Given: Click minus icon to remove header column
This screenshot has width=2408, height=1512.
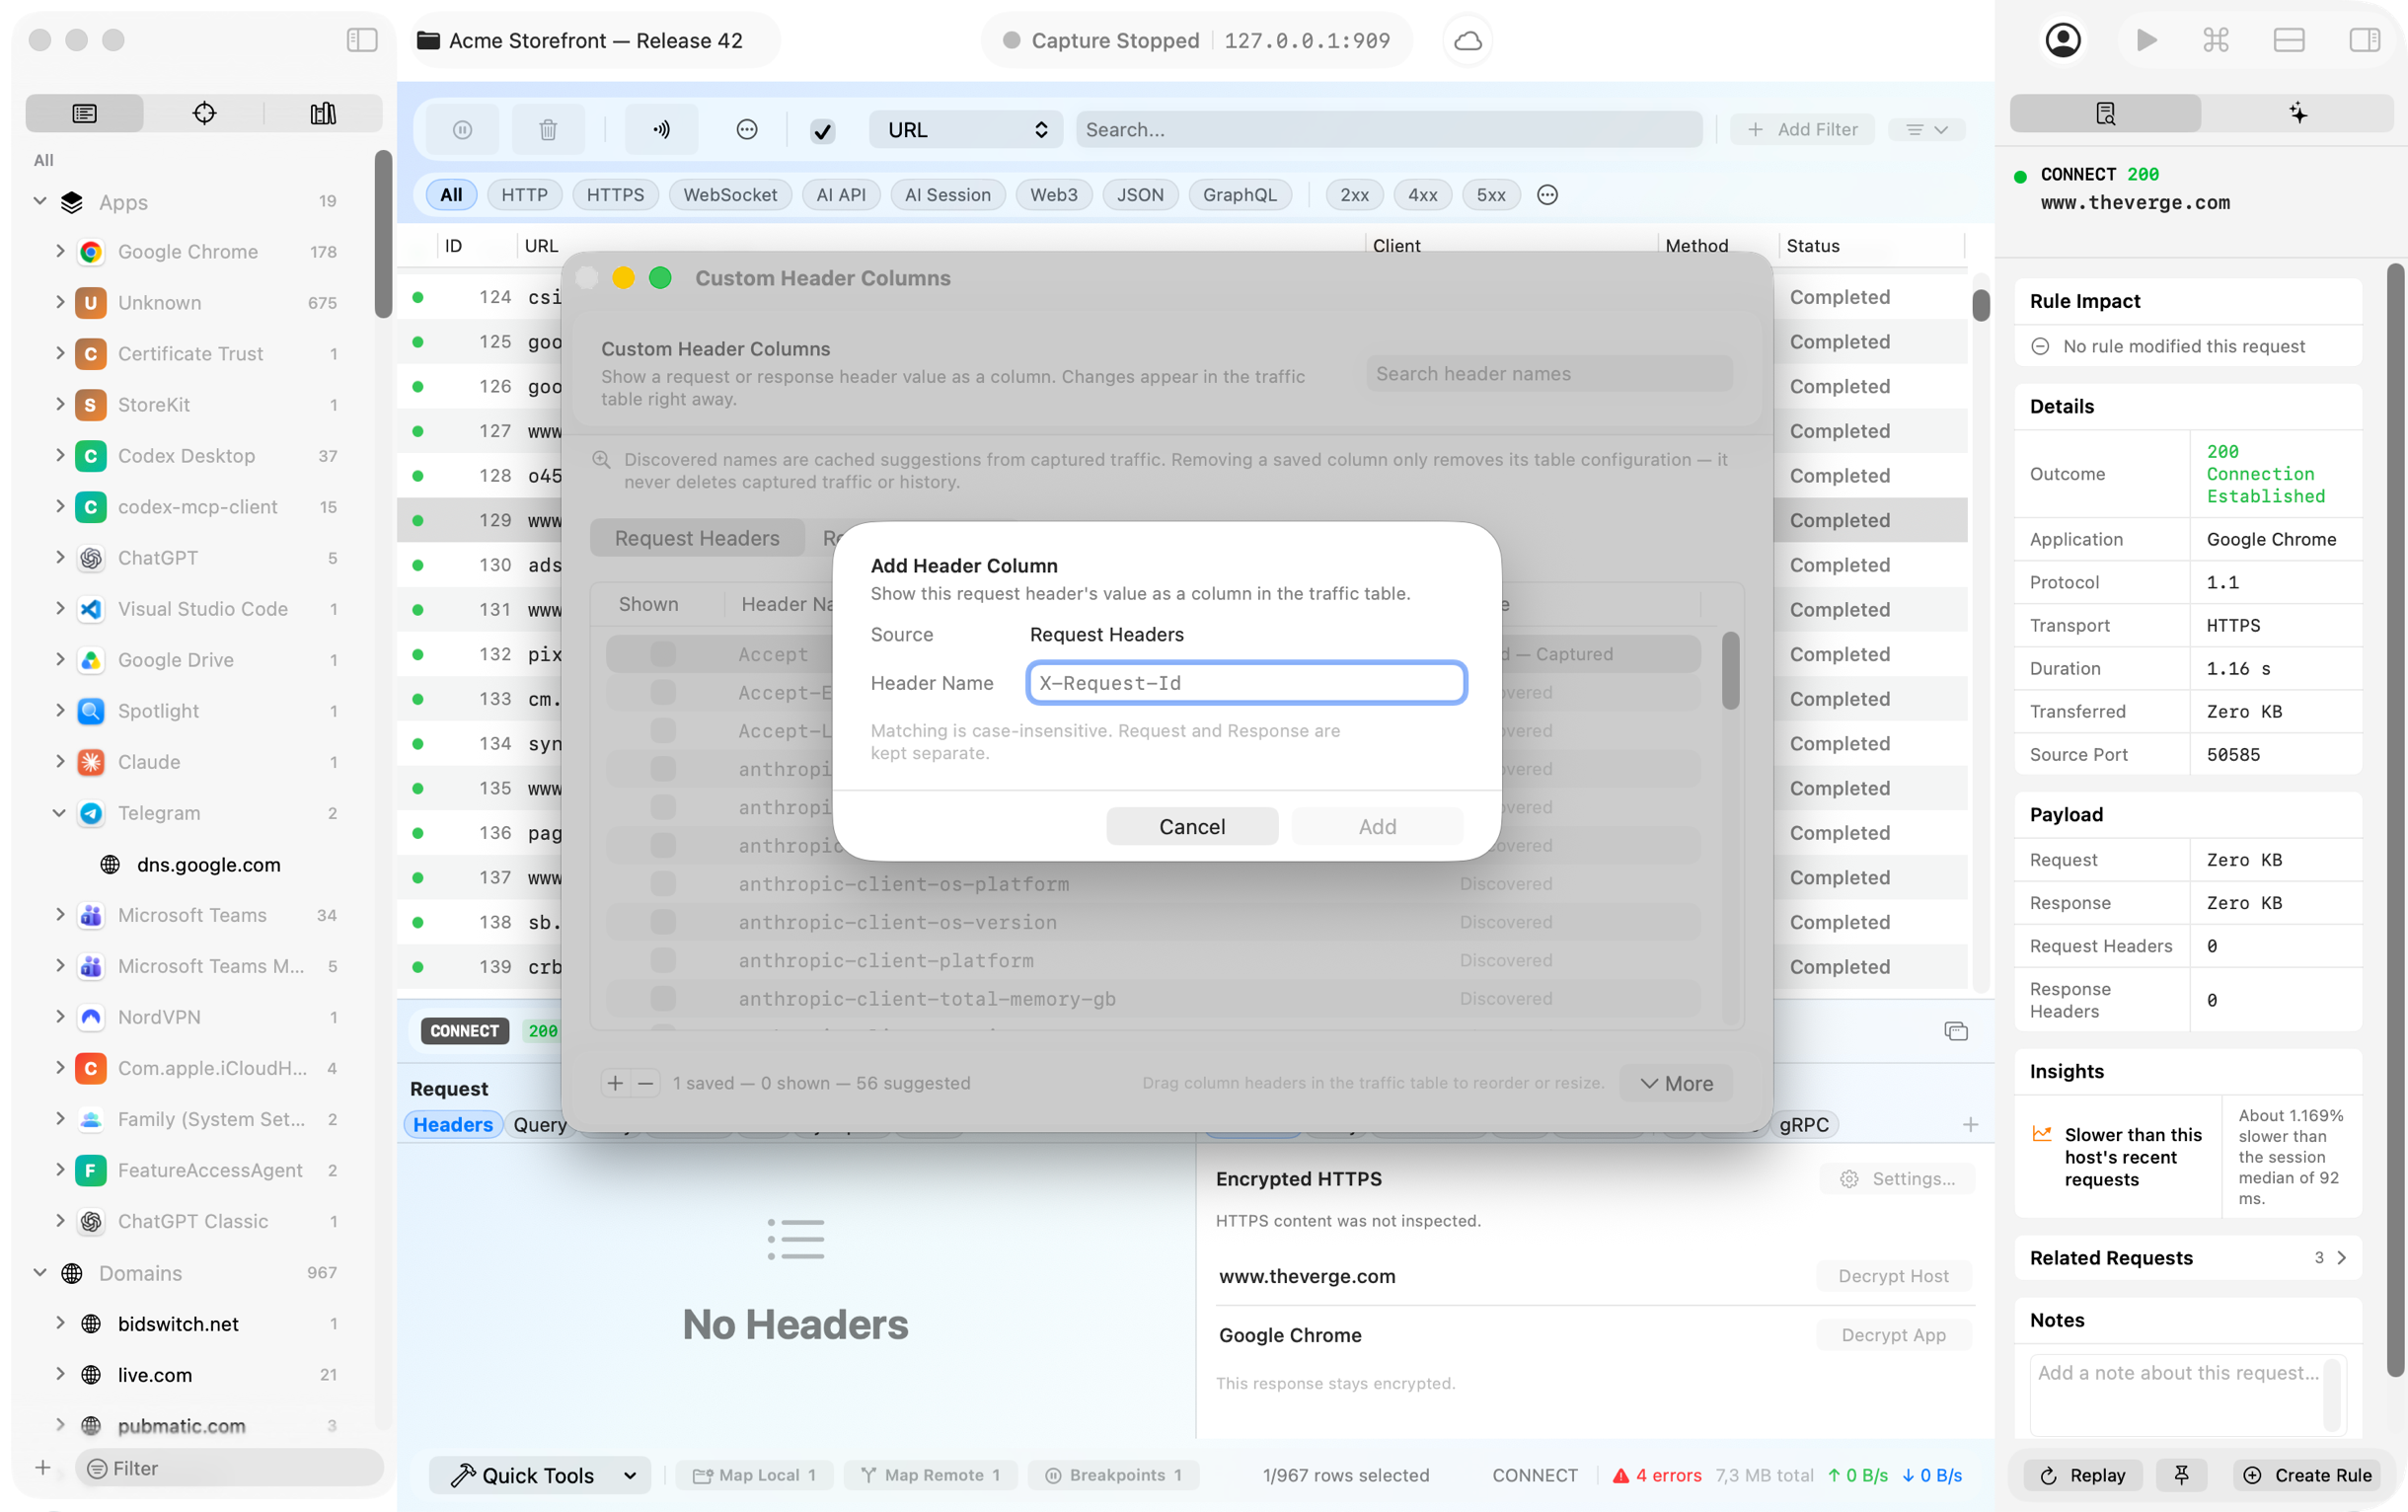Looking at the screenshot, I should (x=646, y=1083).
